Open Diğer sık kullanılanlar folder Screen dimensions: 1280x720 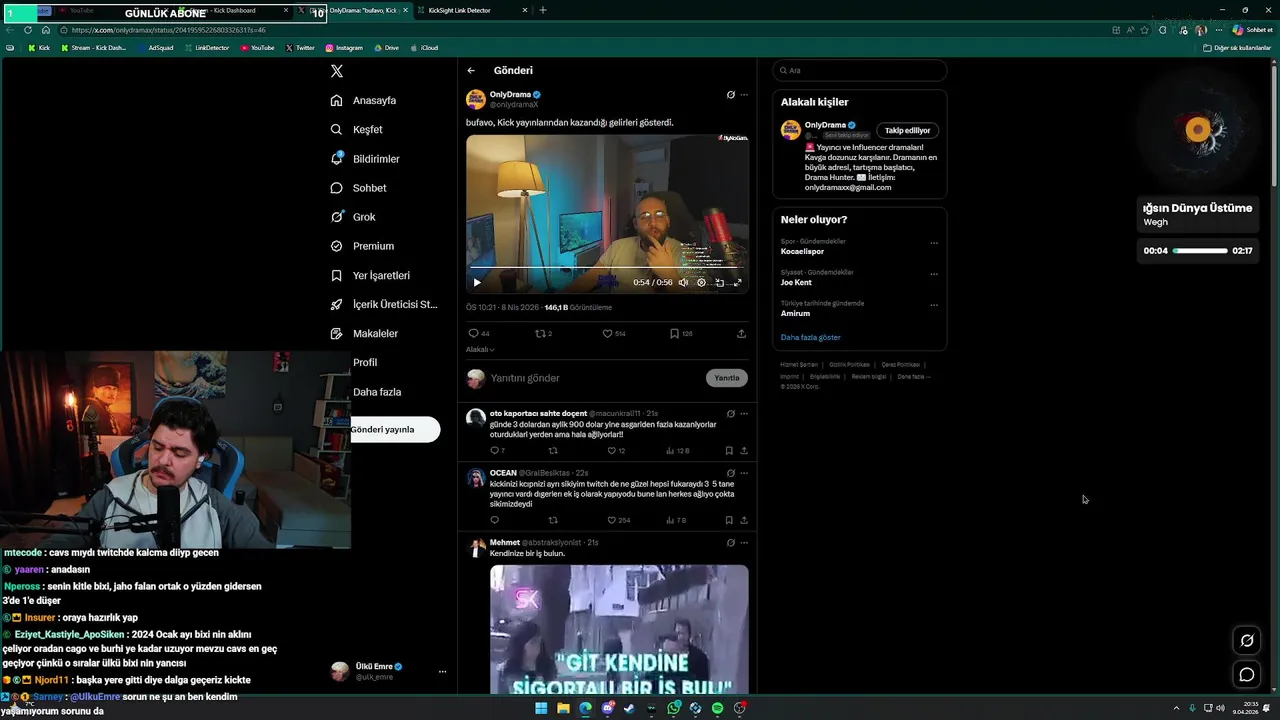(1237, 48)
